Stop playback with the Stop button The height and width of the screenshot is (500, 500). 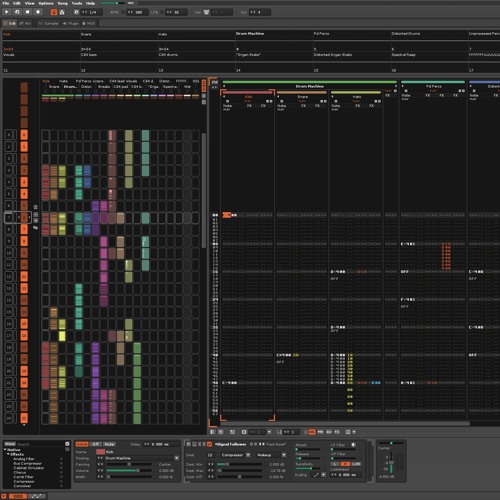tap(28, 12)
